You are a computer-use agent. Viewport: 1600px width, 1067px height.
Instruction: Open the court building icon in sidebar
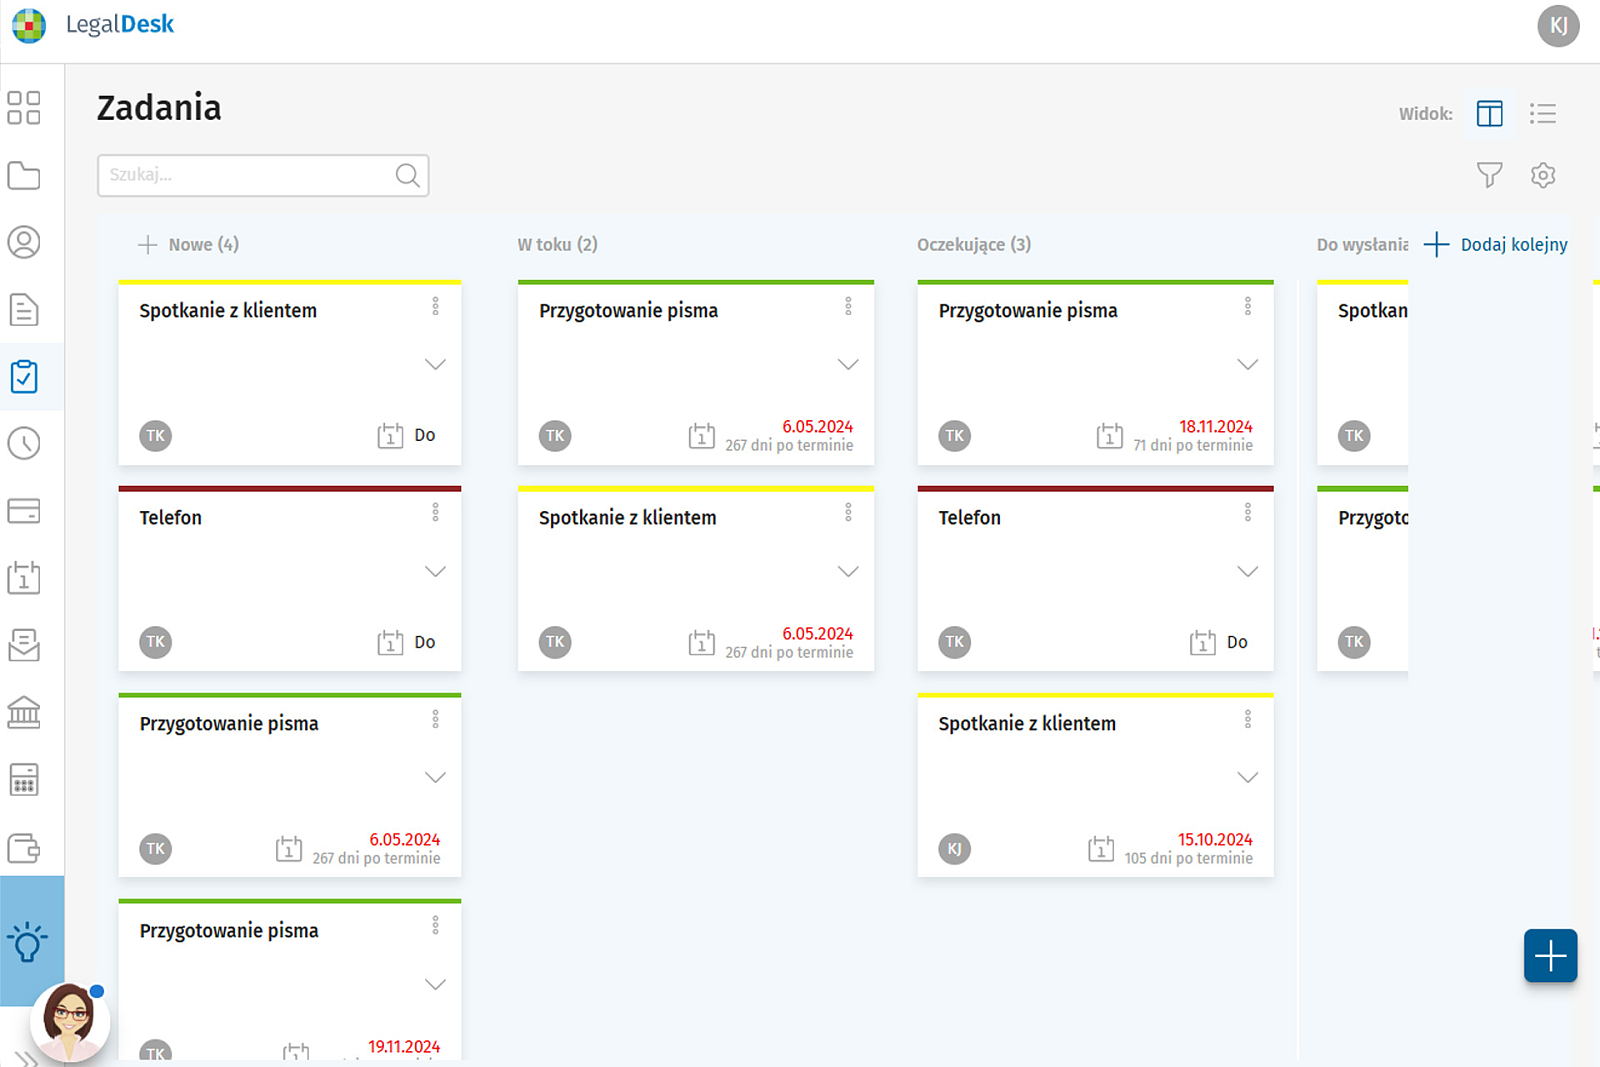(x=24, y=713)
